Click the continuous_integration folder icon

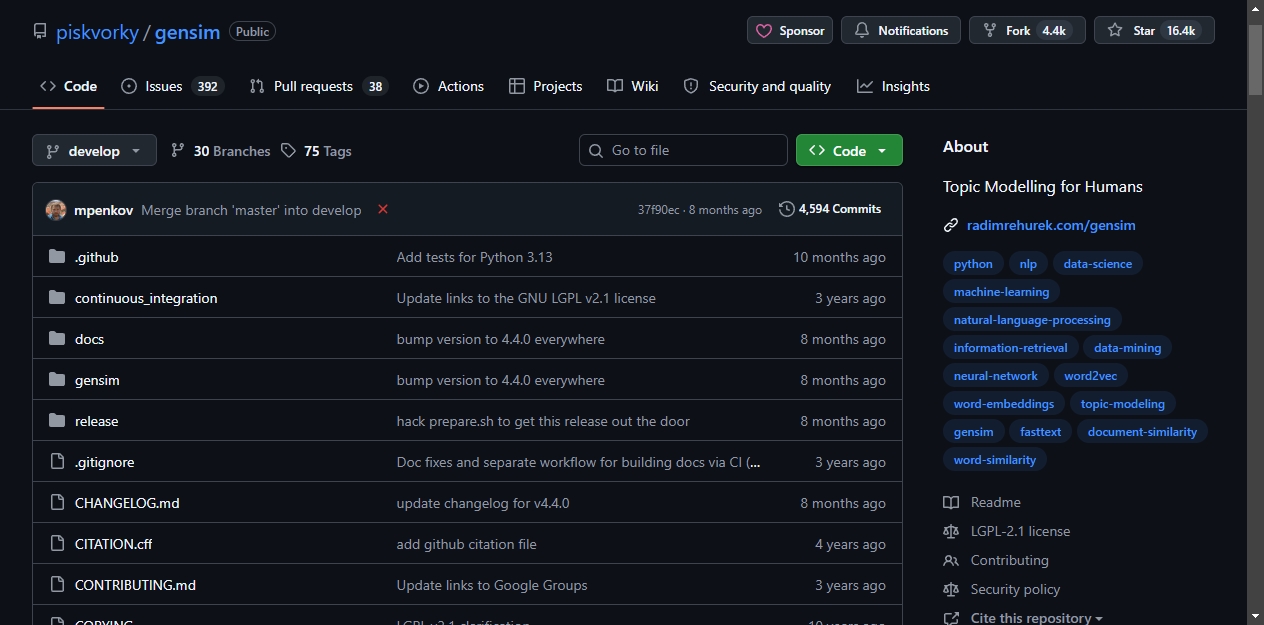(57, 298)
